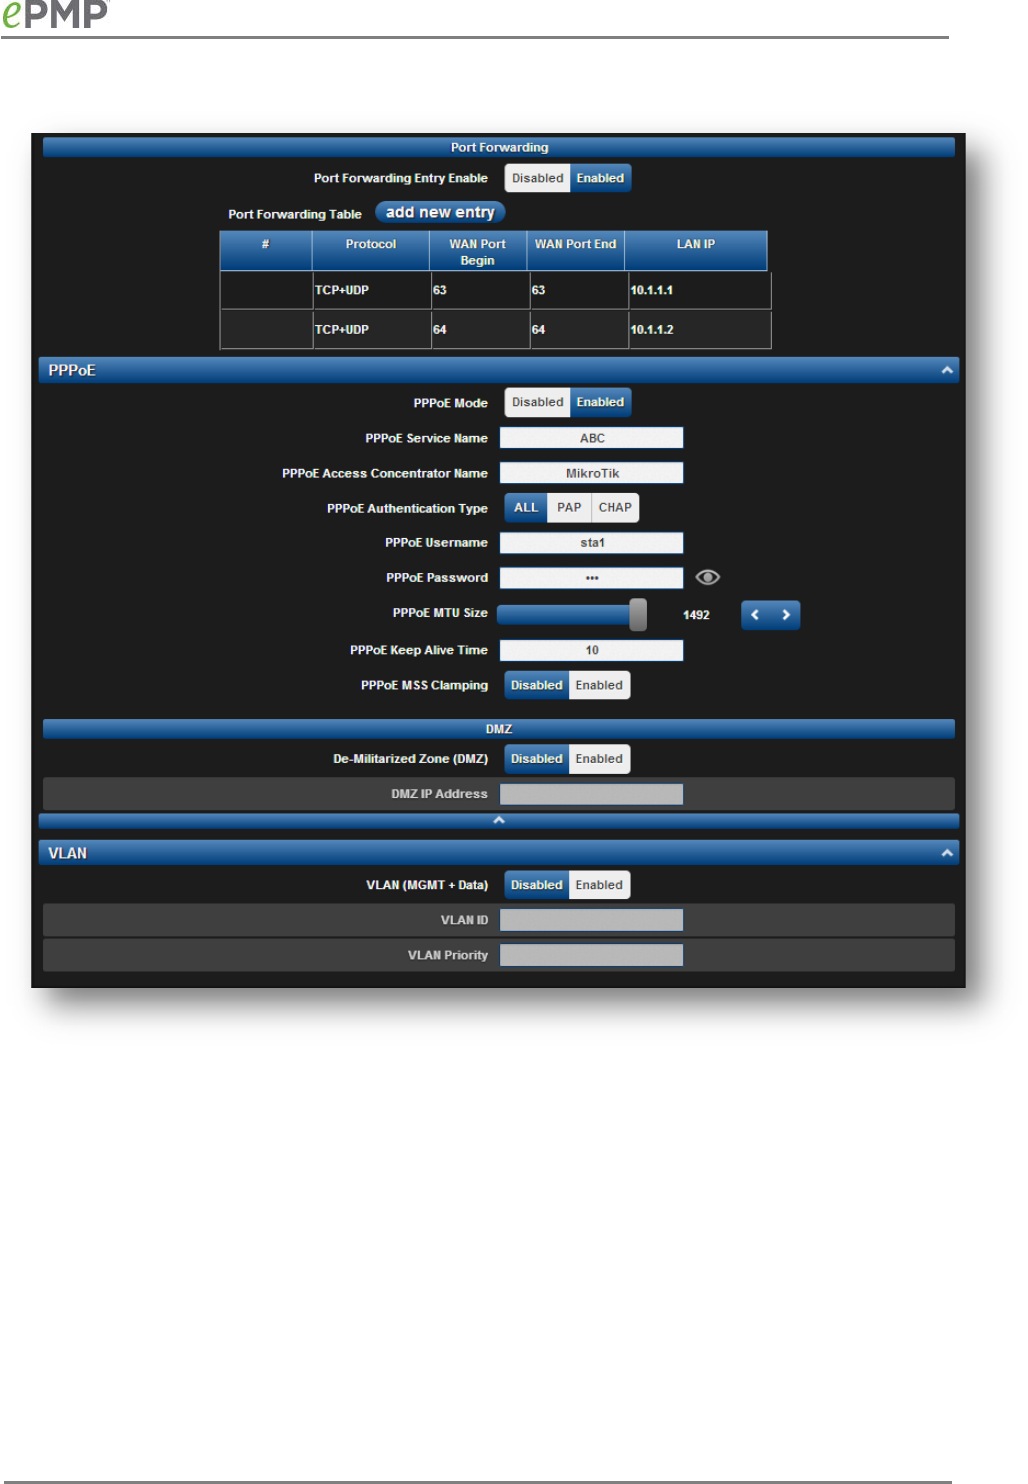
Task: Set PPPoE Mode to Enabled
Action: click(x=600, y=402)
